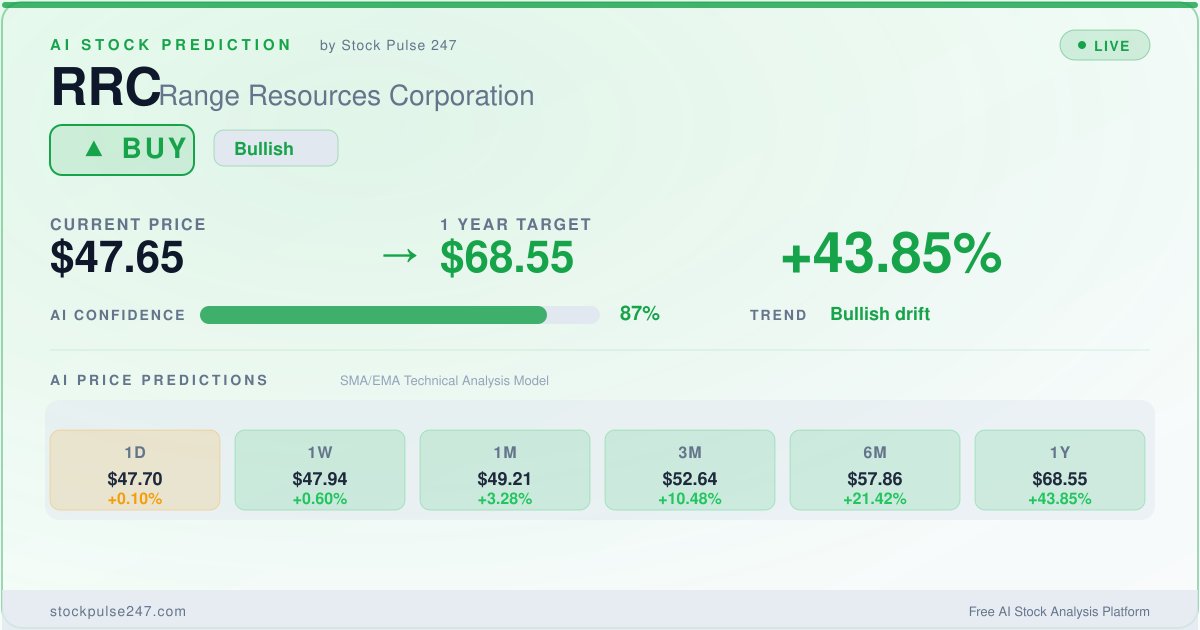Click the Bullish drift trend label
This screenshot has height=630, width=1200.
point(880,314)
